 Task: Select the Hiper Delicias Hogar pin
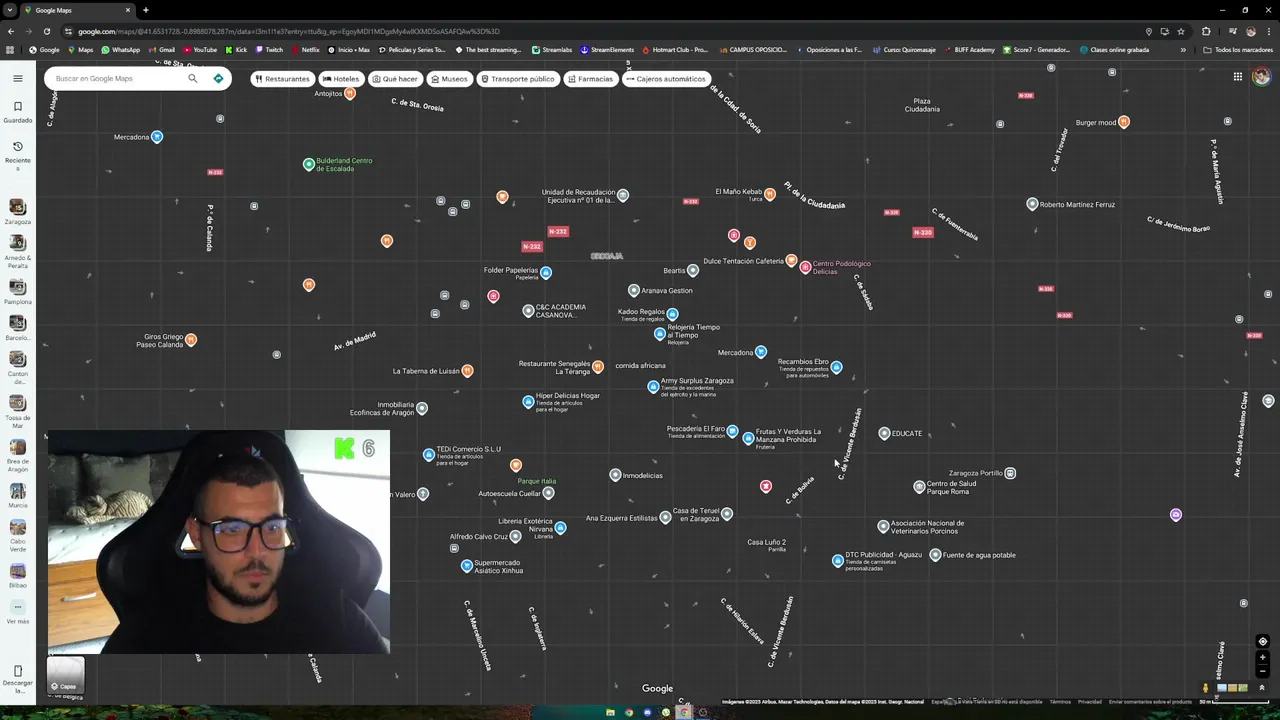528,402
